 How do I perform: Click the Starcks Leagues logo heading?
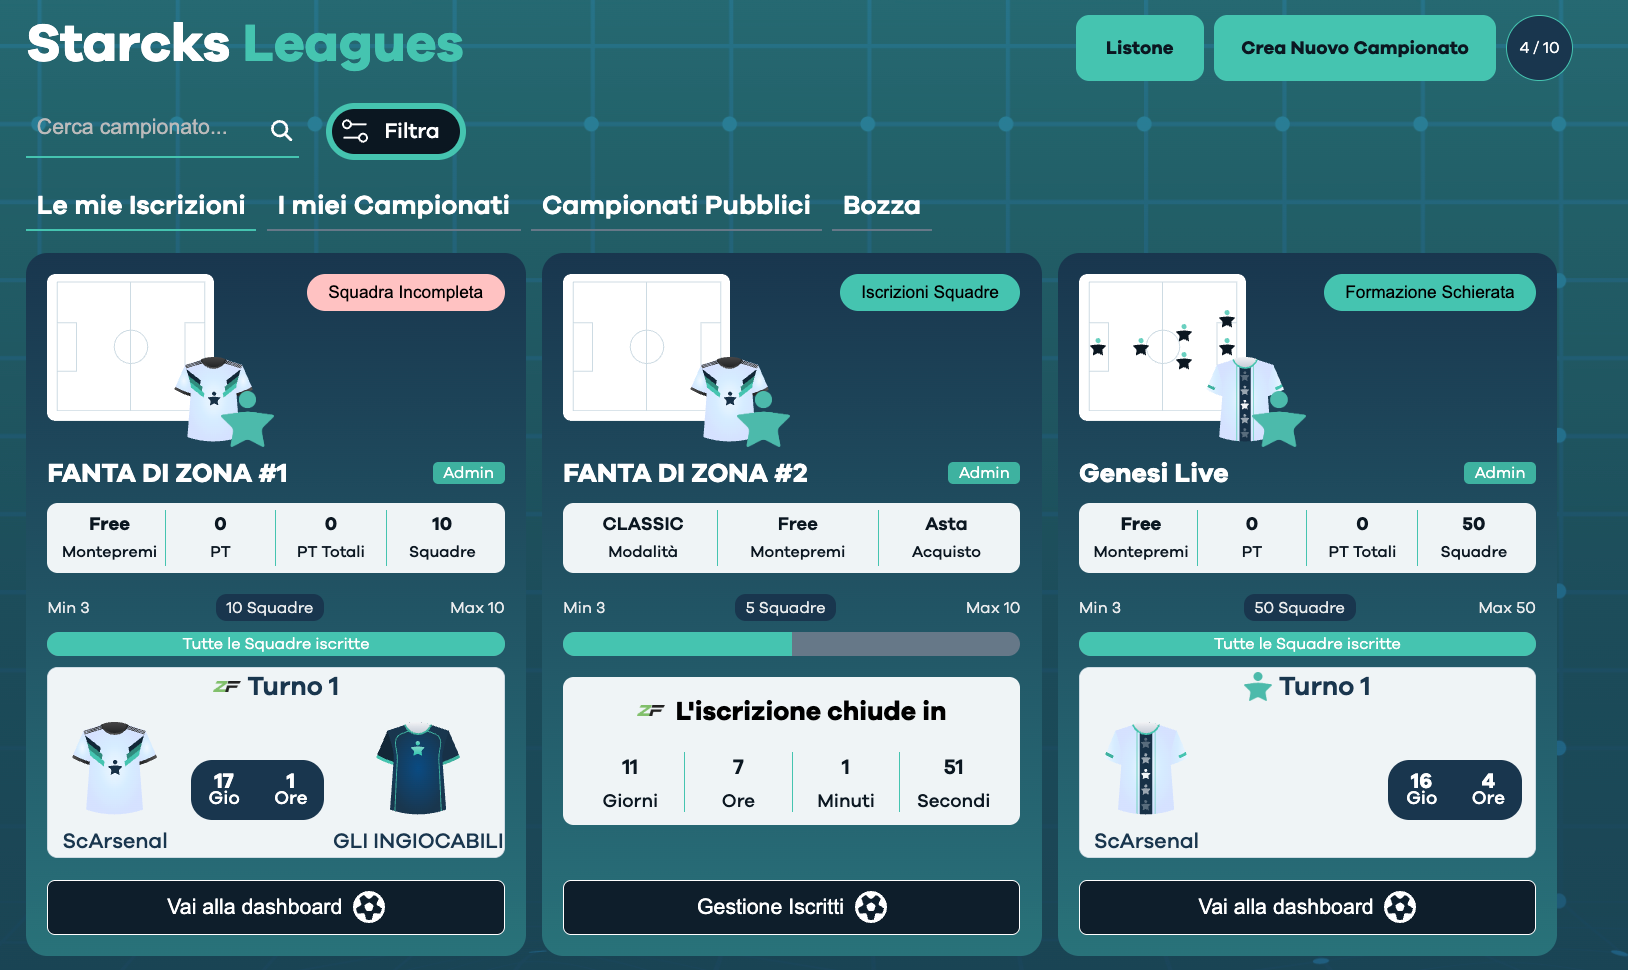tap(245, 44)
